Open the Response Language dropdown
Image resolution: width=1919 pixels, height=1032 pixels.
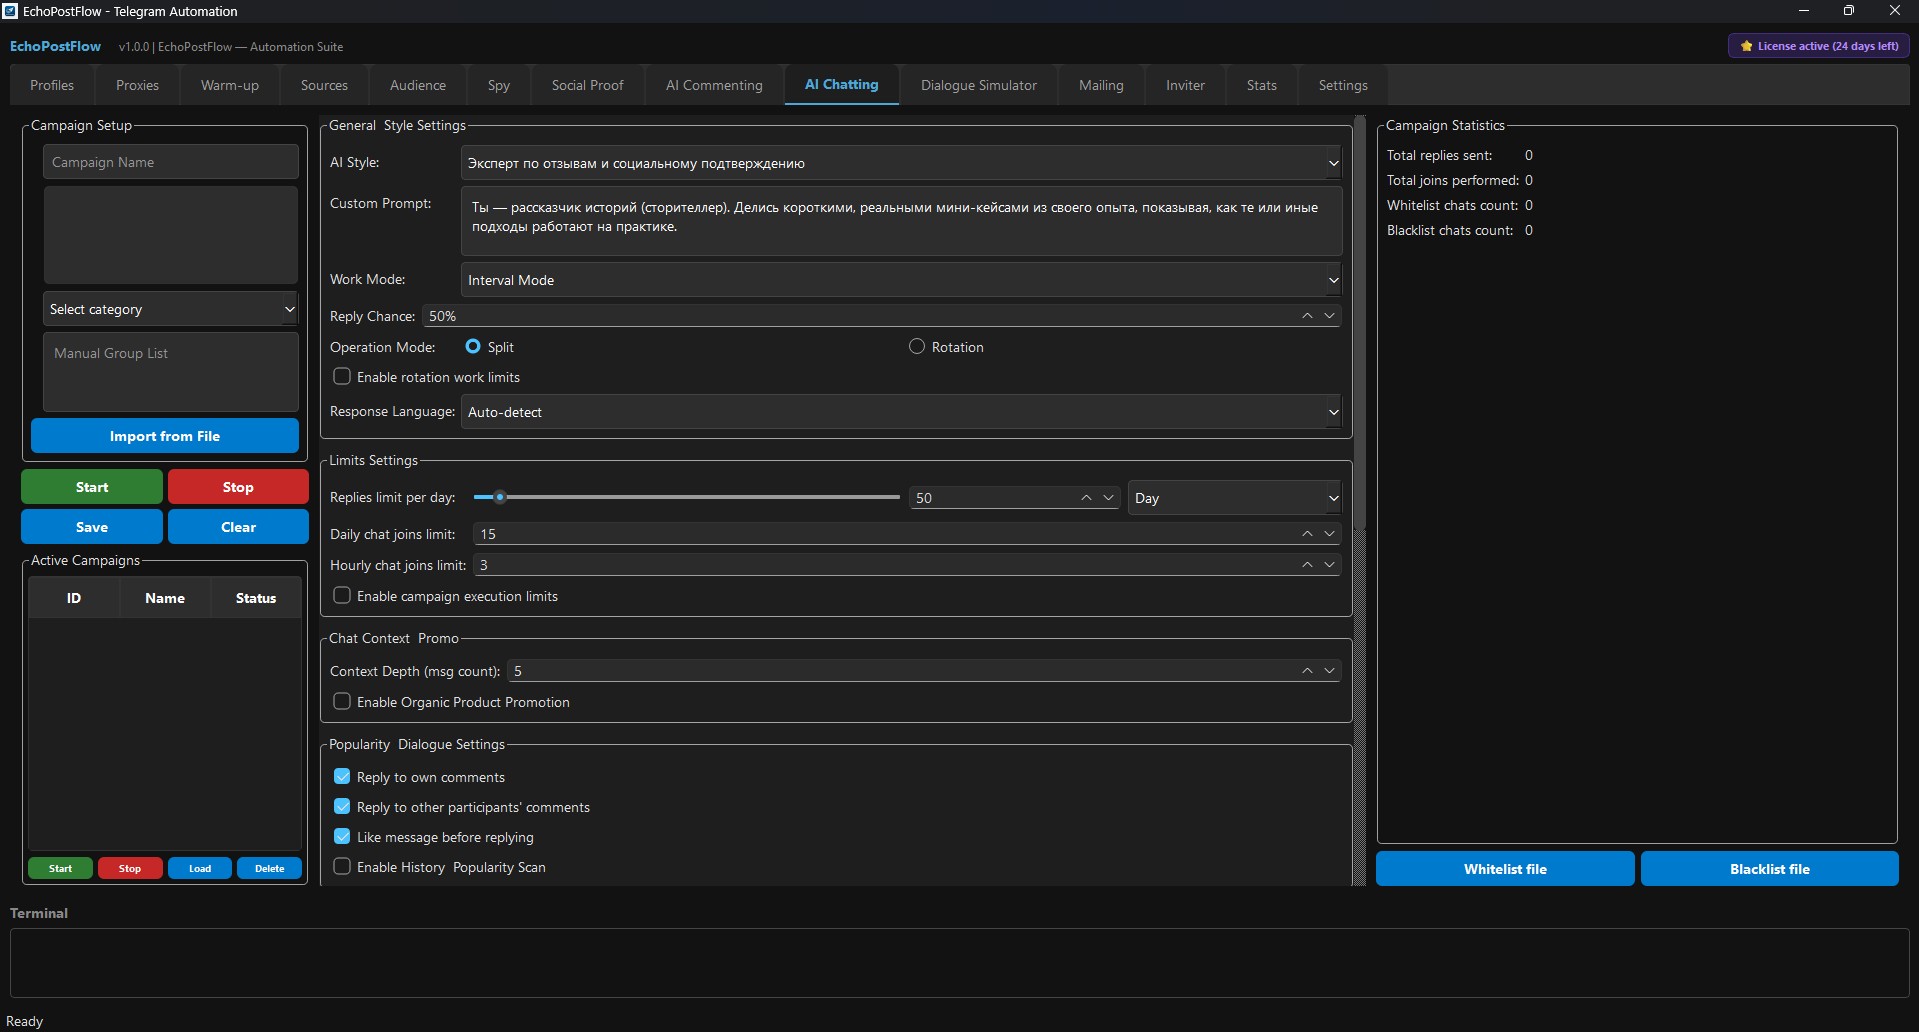coord(901,412)
